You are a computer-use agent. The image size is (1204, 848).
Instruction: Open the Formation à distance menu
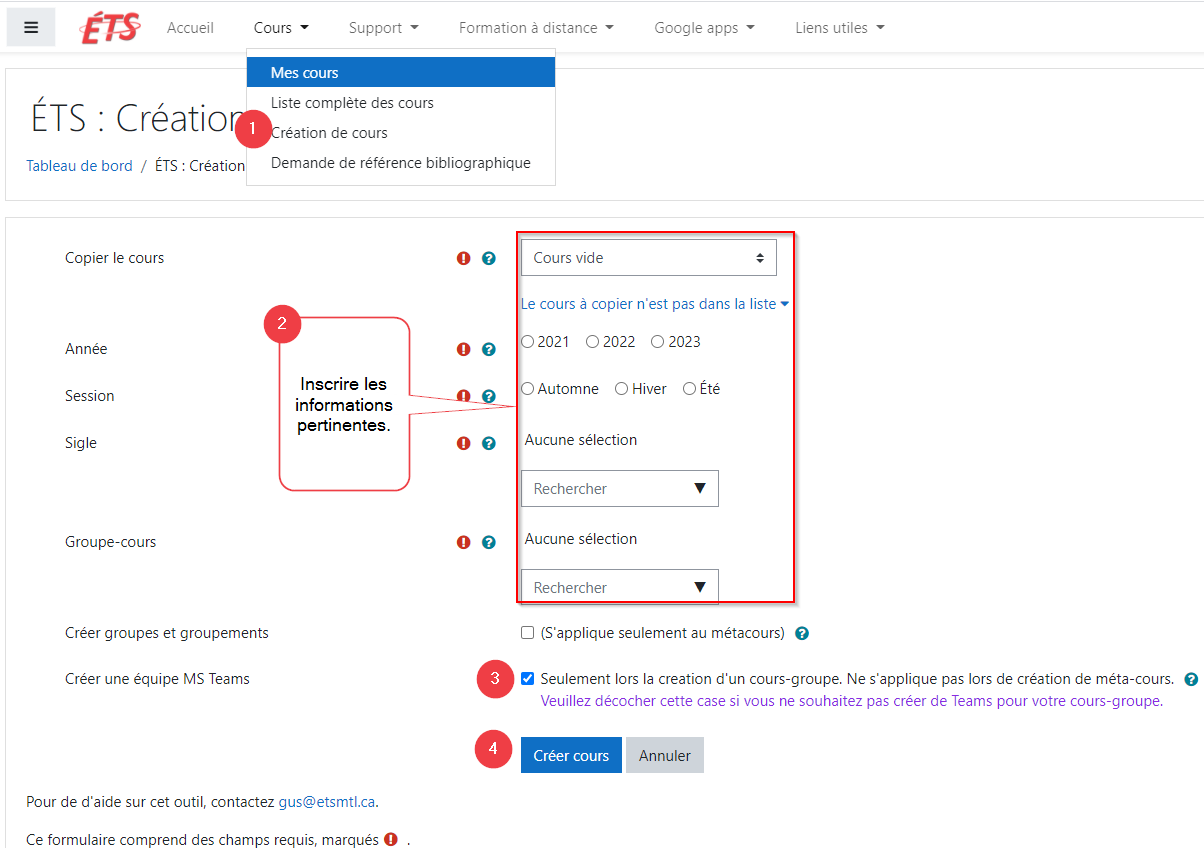click(x=536, y=28)
